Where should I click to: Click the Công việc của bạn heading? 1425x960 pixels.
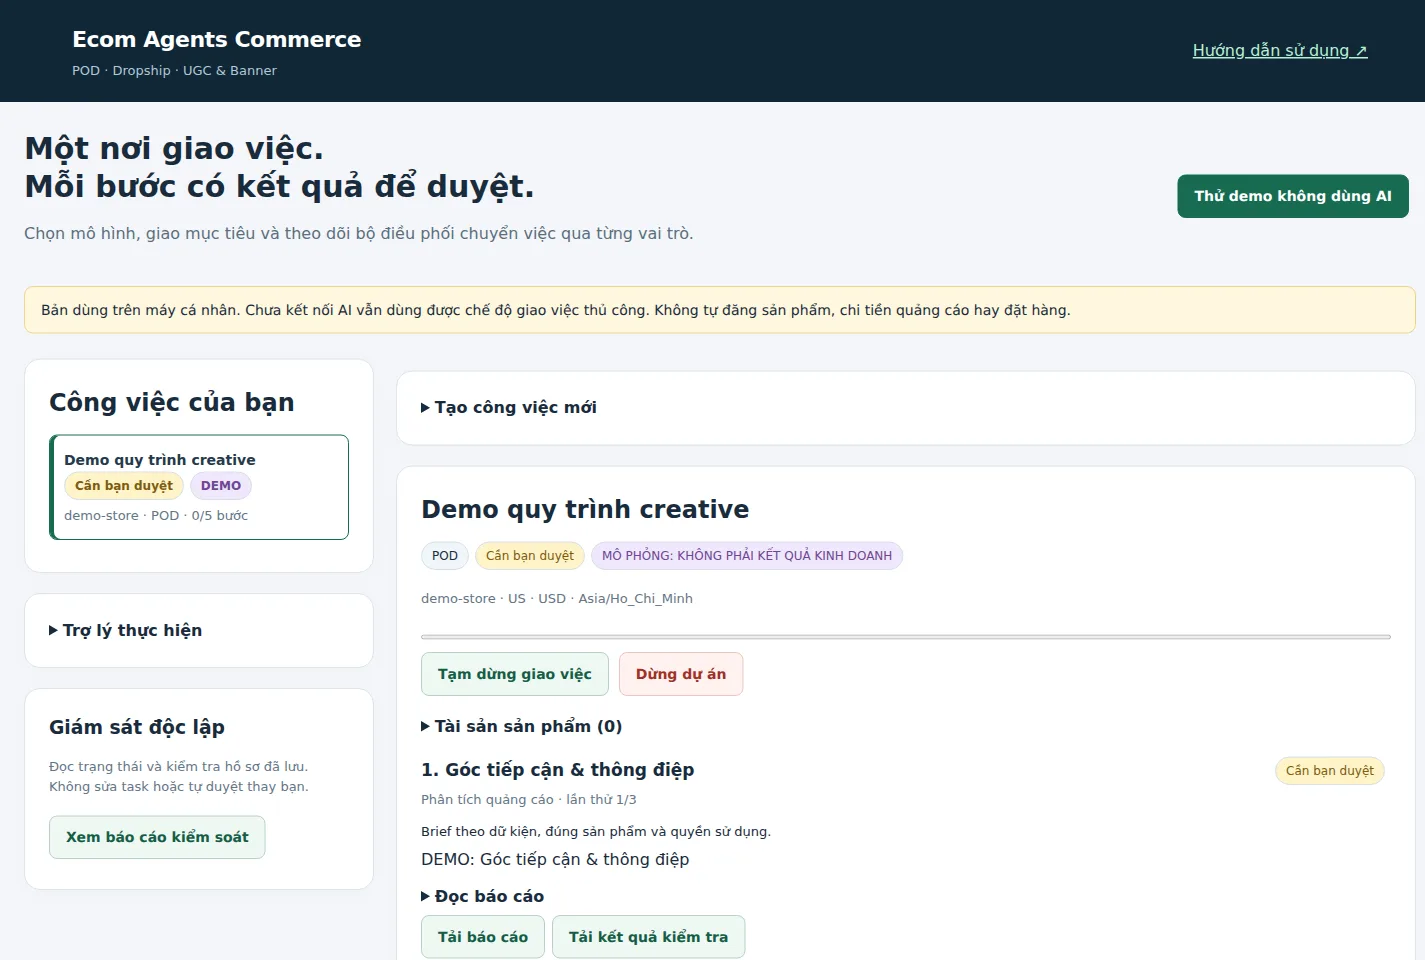click(172, 402)
